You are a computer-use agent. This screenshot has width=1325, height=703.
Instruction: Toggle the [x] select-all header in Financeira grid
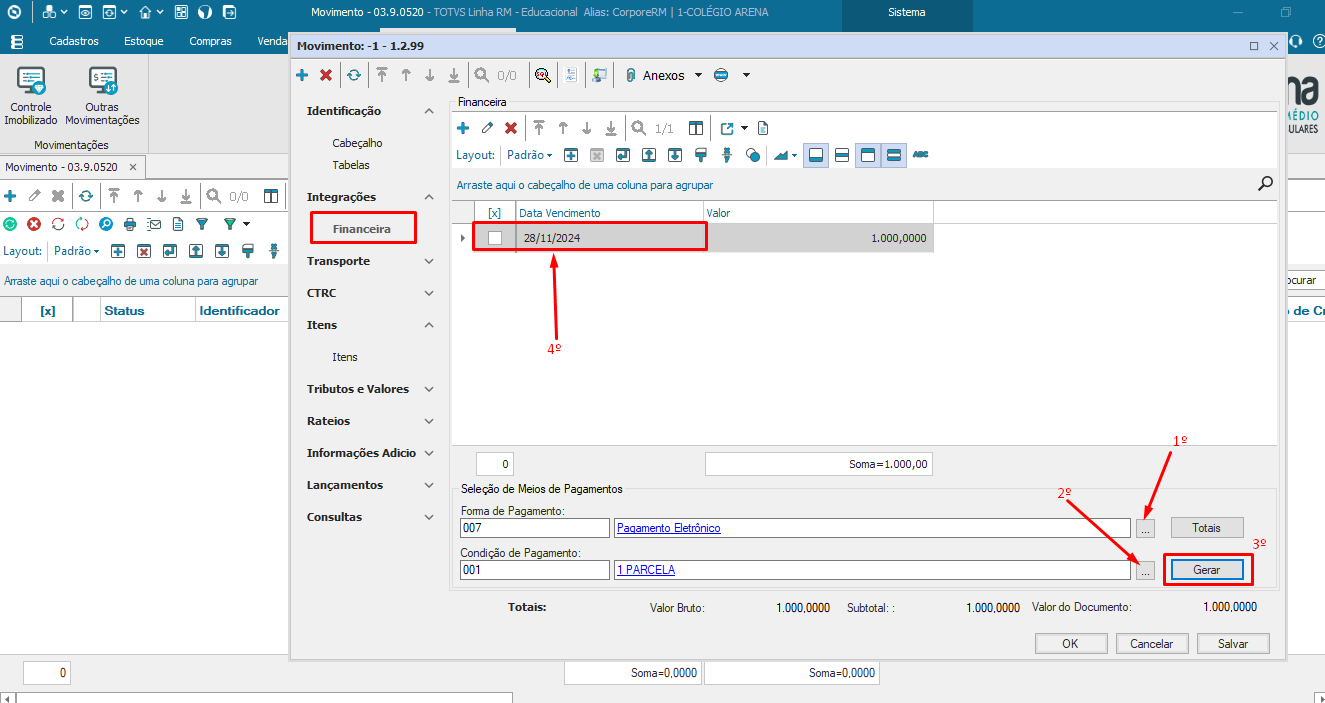click(x=494, y=213)
